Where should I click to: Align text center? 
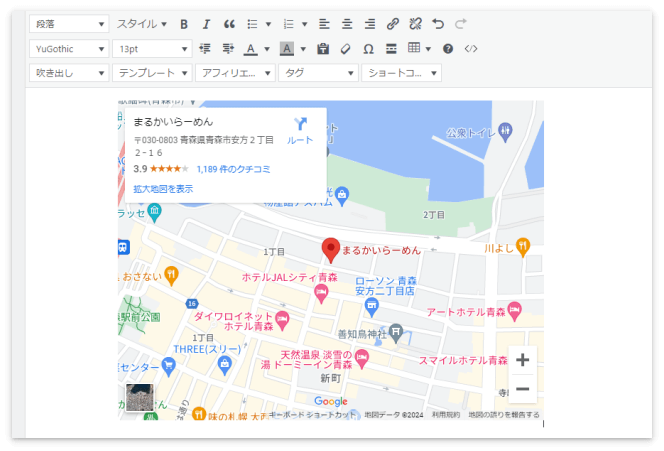point(347,24)
